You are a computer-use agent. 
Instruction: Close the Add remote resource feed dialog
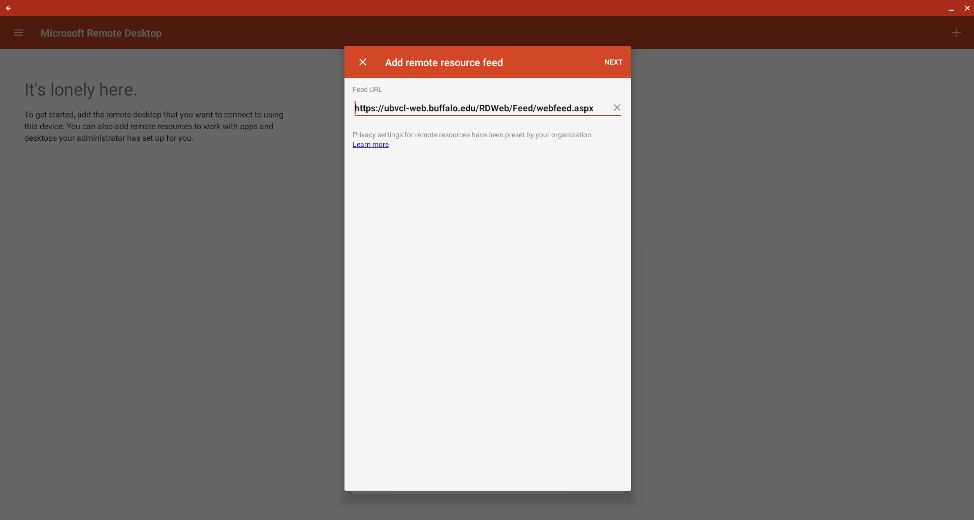[x=362, y=62]
